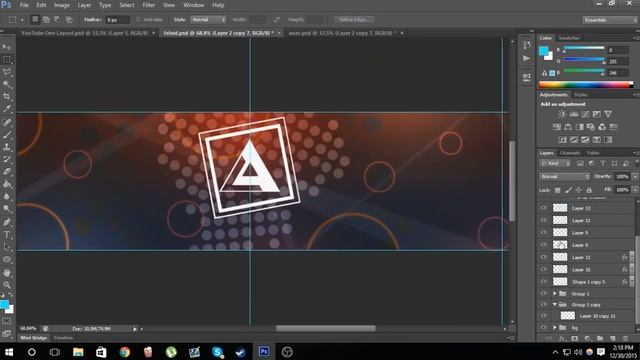
Task: Delete layer with trash icon
Action: (x=625, y=338)
